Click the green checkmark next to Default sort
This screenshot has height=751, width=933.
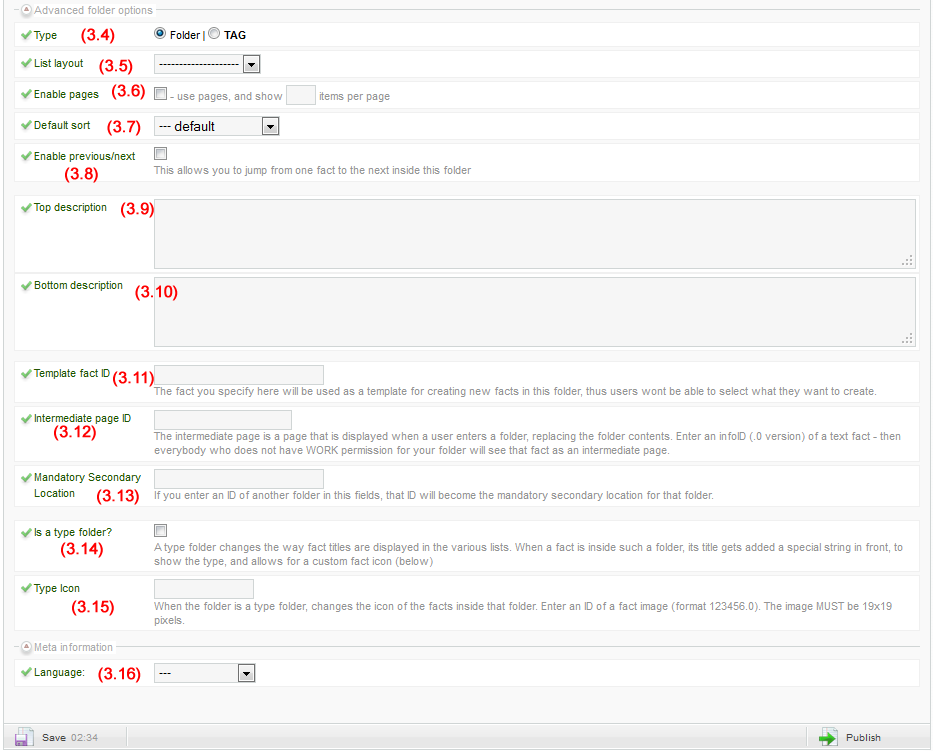tap(25, 126)
